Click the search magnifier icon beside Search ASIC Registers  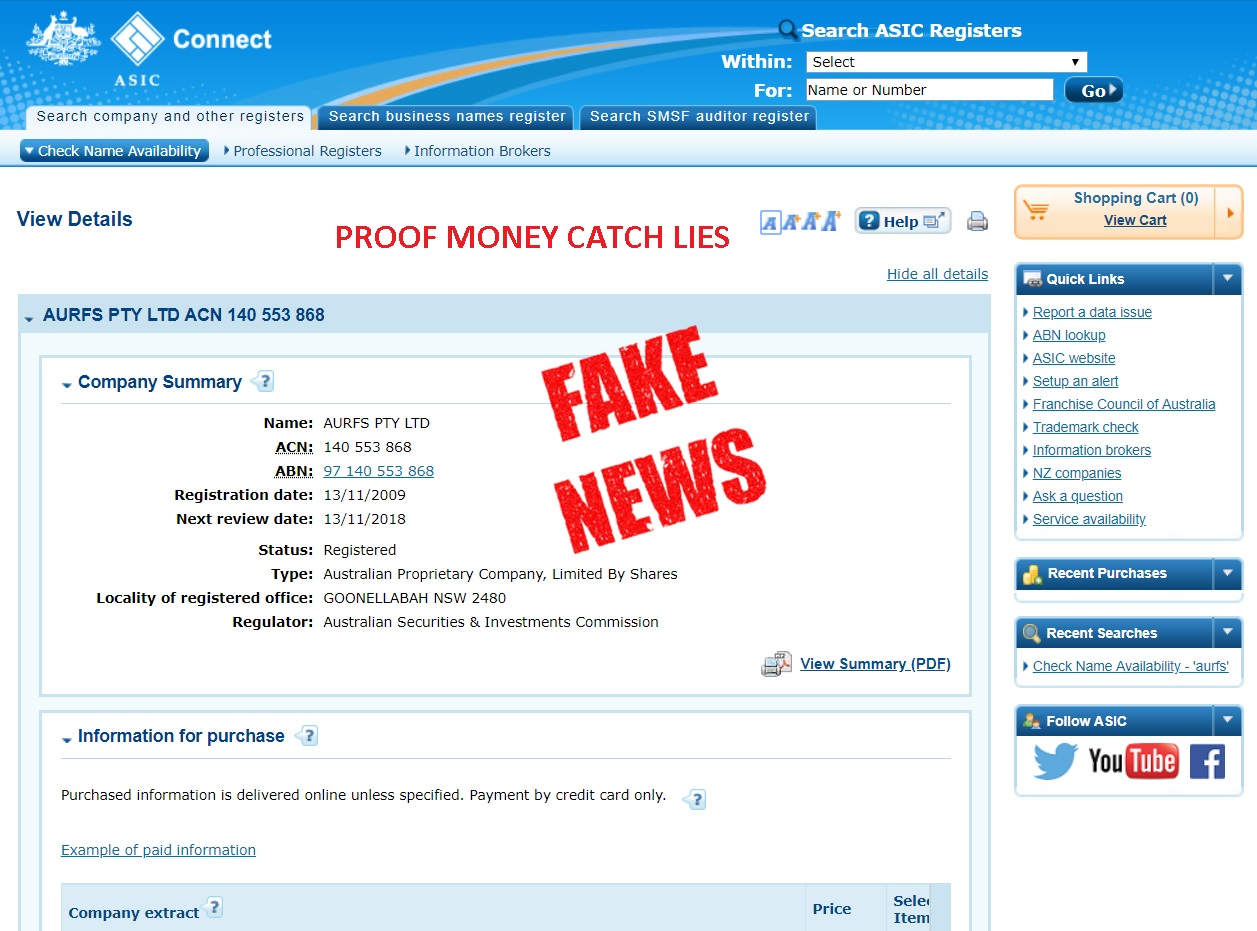(x=789, y=30)
